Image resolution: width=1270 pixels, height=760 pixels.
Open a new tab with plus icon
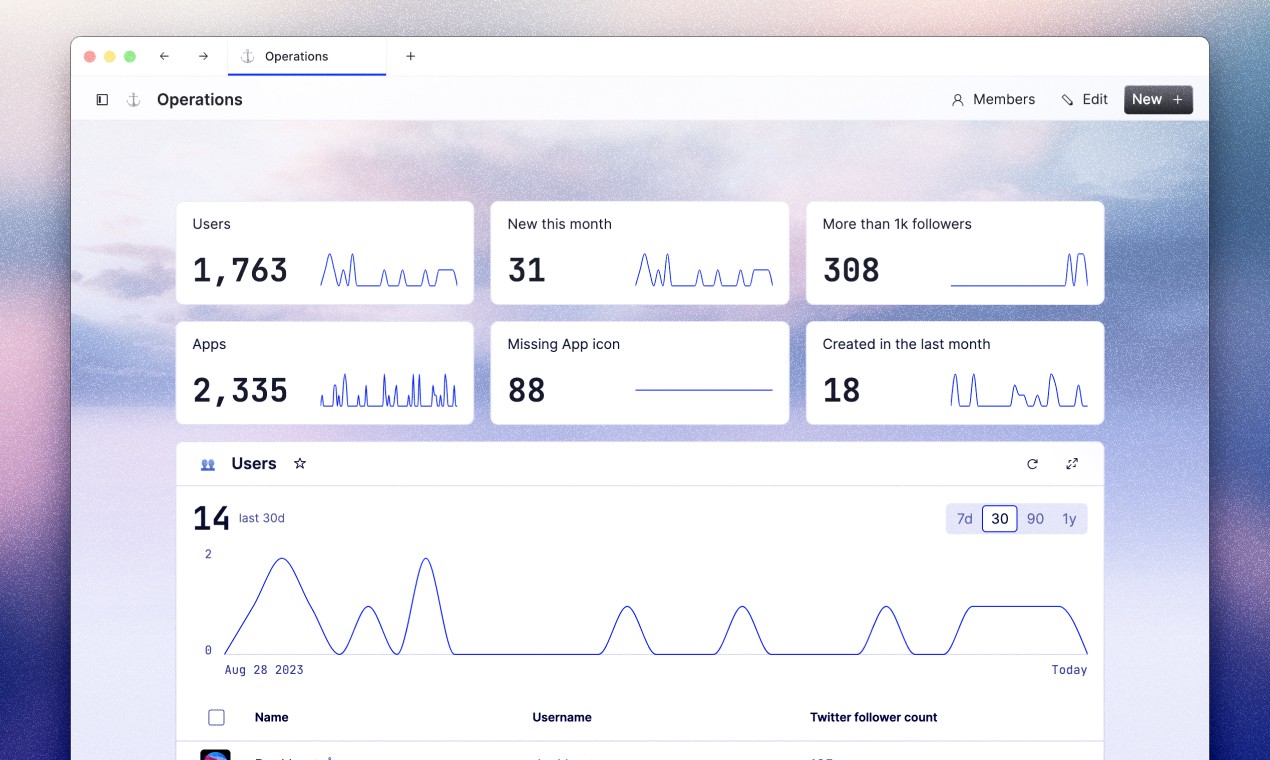(x=410, y=57)
